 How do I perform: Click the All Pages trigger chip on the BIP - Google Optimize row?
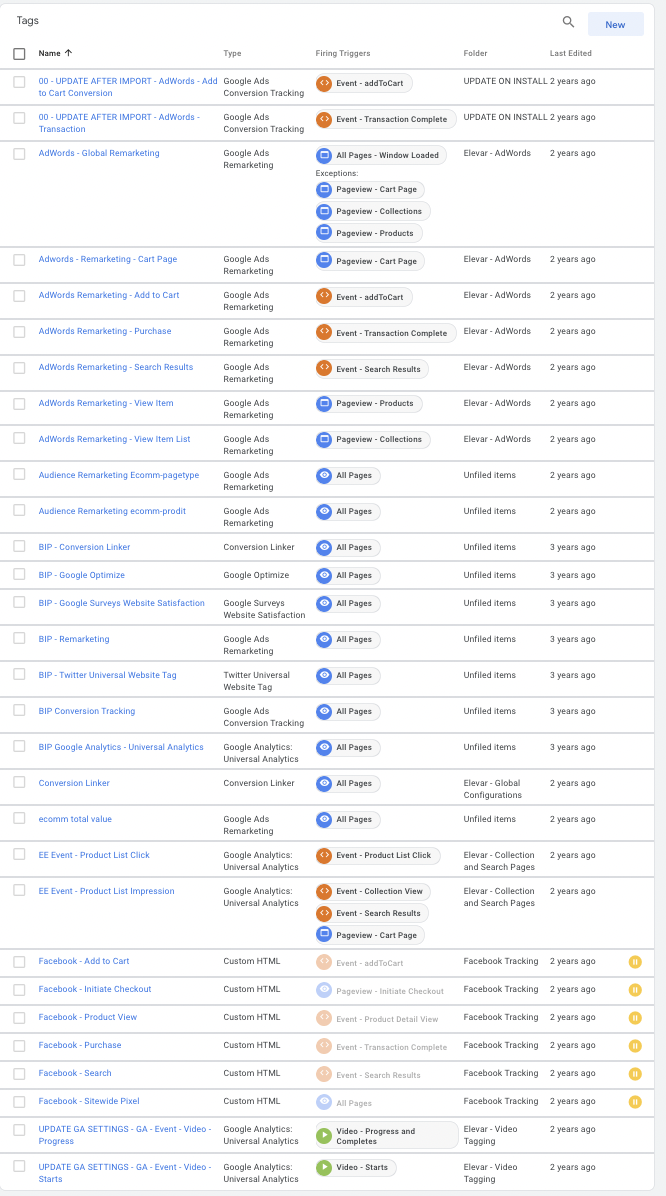pos(348,575)
